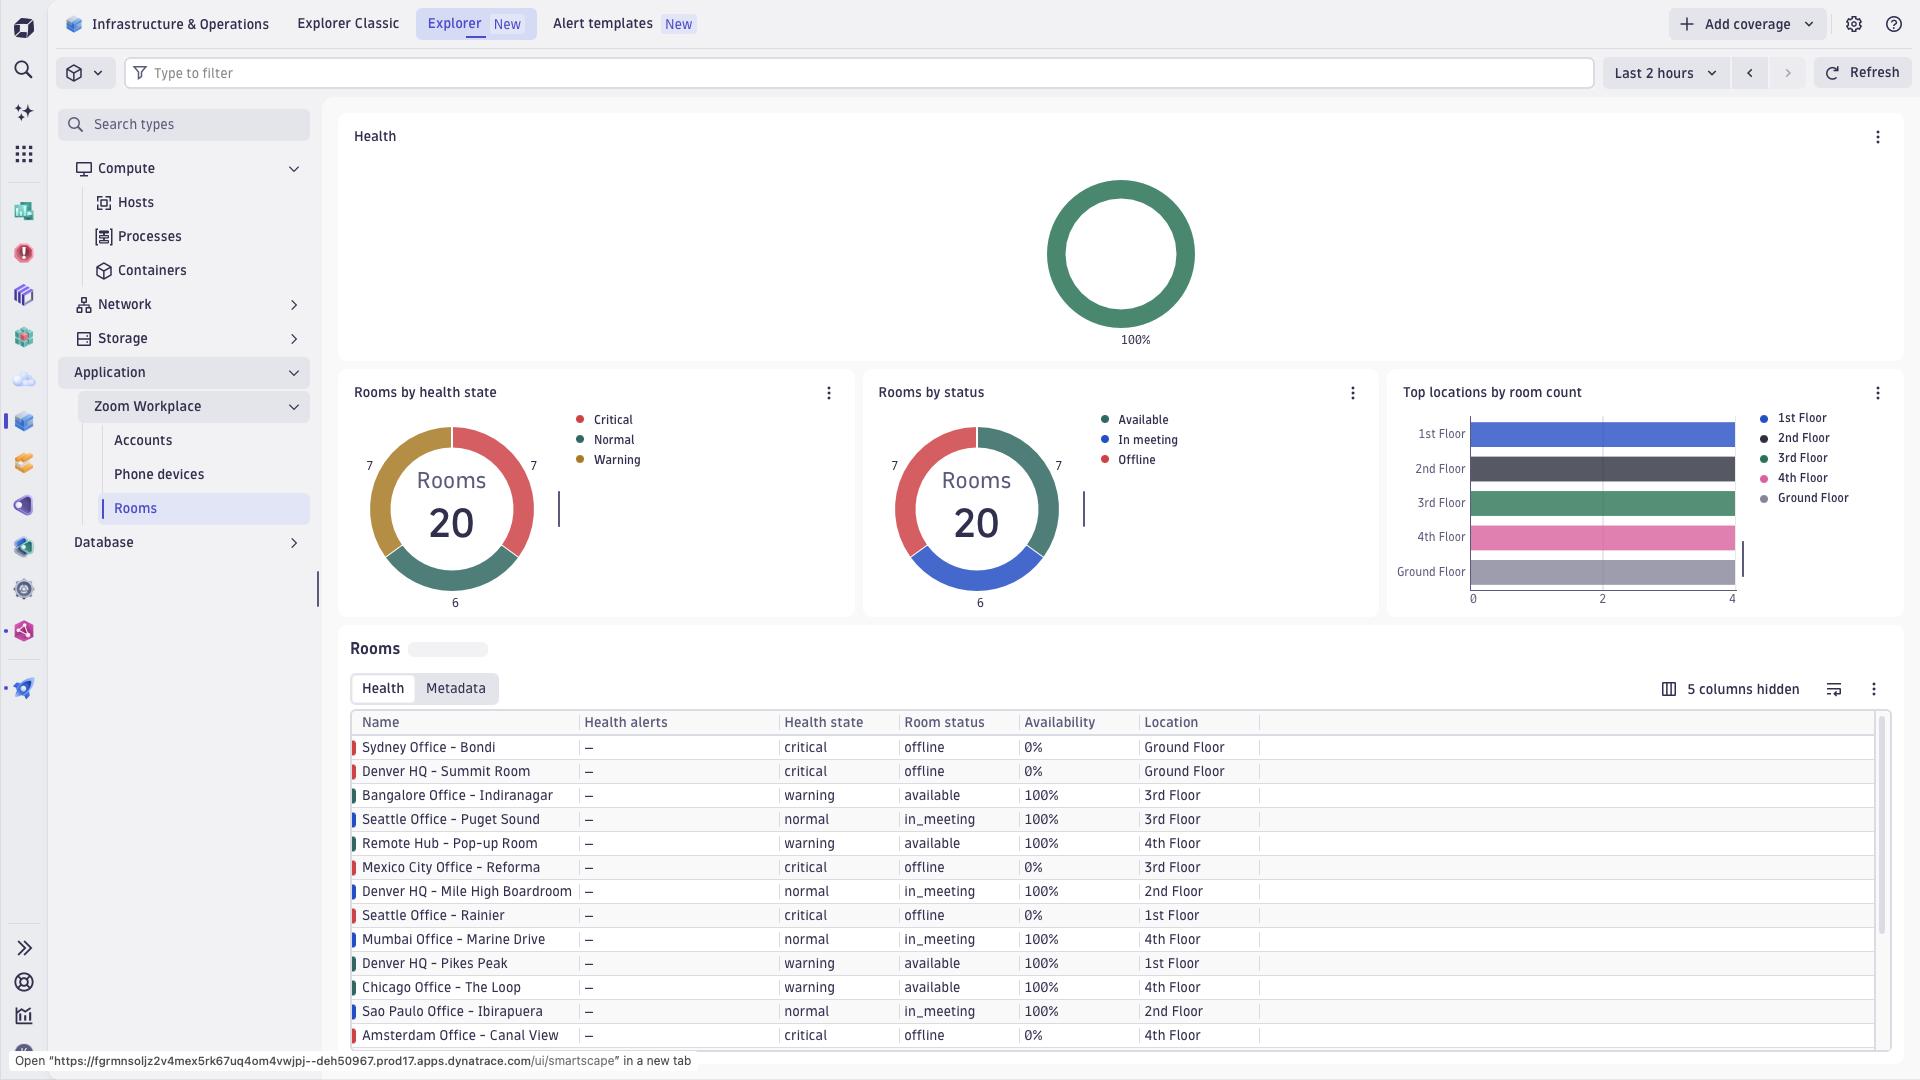This screenshot has height=1080, width=1920.
Task: Open the Containers tree item
Action: tap(152, 271)
